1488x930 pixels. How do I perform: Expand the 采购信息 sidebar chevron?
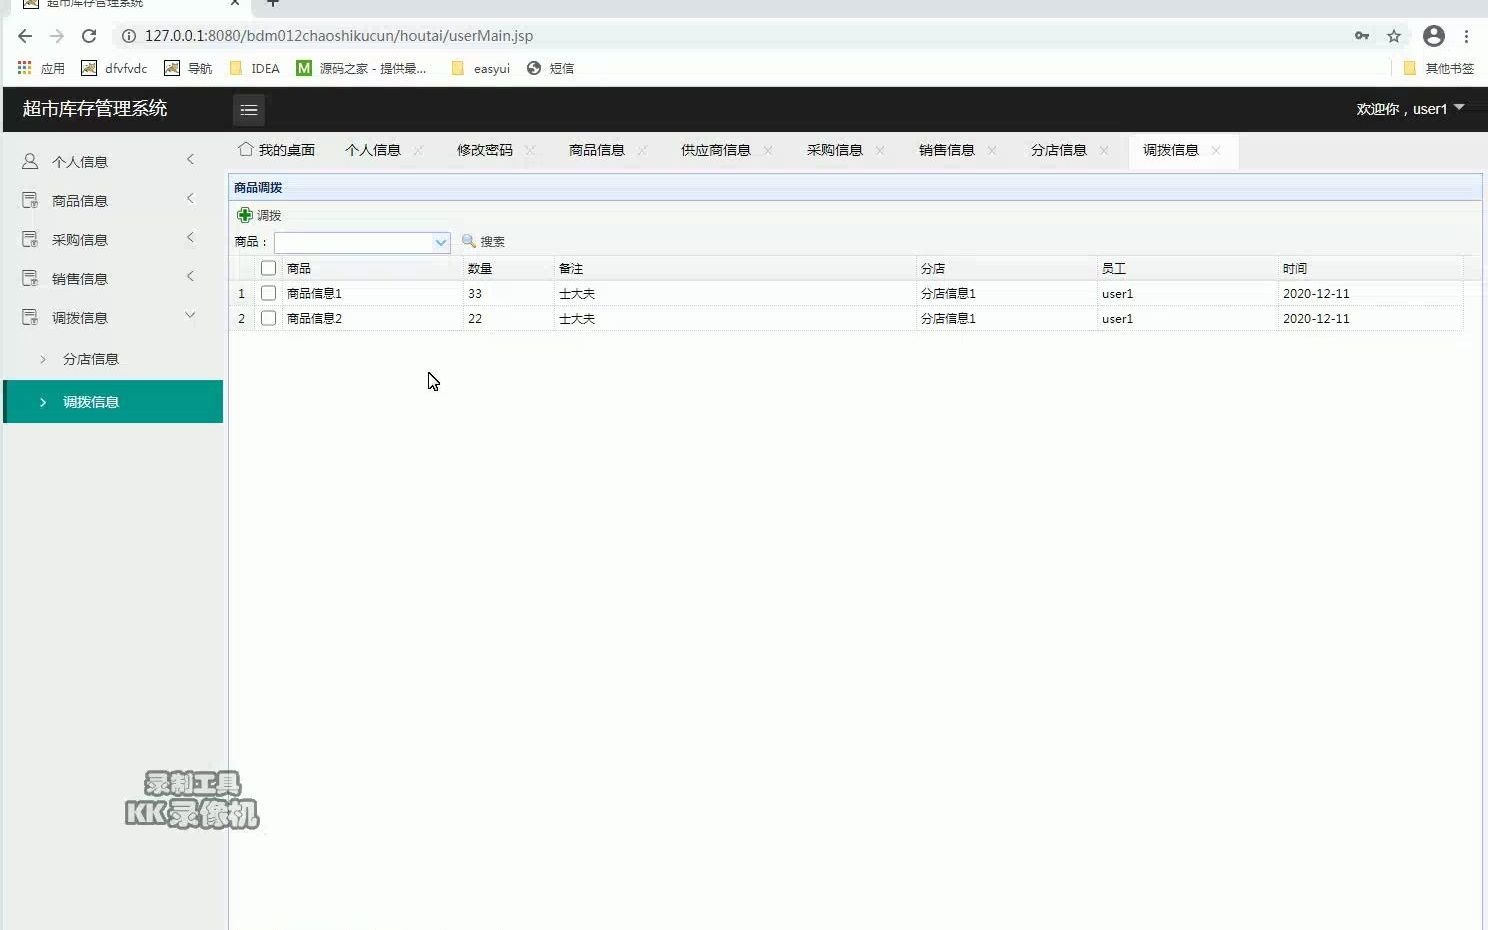click(x=190, y=238)
